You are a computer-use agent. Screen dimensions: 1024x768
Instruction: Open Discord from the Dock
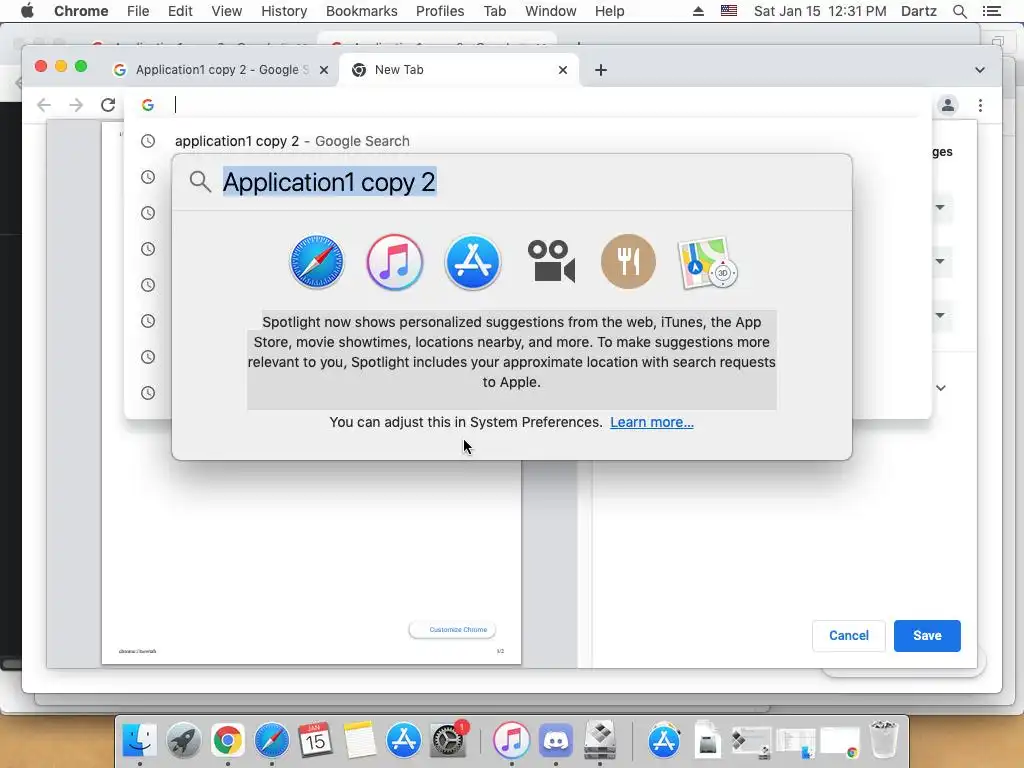(556, 740)
